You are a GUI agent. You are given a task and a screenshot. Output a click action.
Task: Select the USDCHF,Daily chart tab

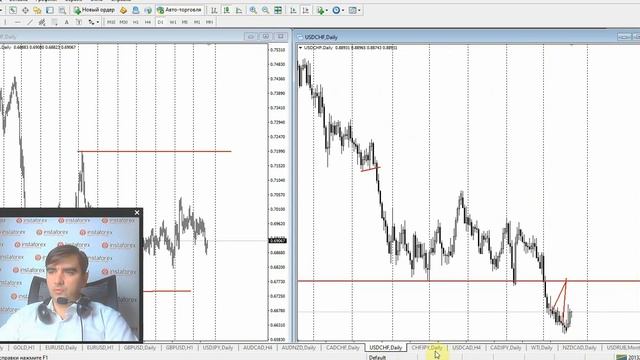click(x=385, y=348)
